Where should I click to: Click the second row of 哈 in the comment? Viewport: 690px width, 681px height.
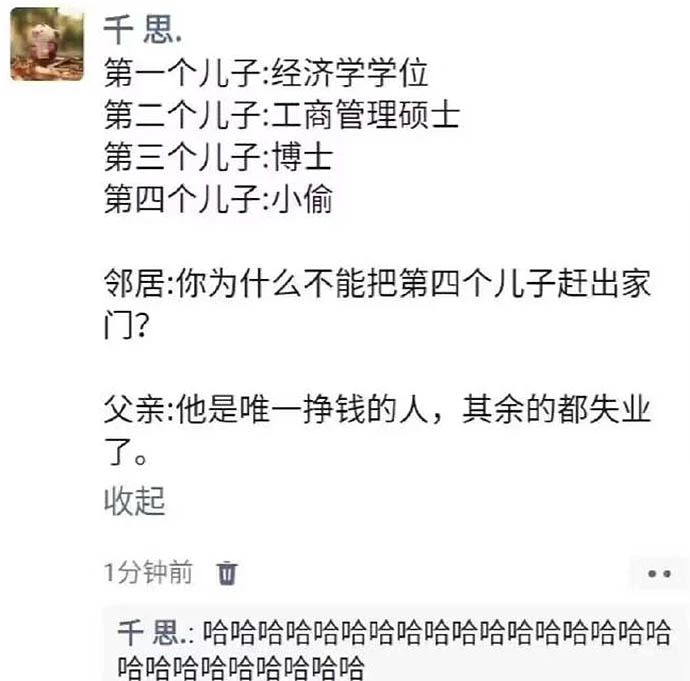(x=241, y=667)
